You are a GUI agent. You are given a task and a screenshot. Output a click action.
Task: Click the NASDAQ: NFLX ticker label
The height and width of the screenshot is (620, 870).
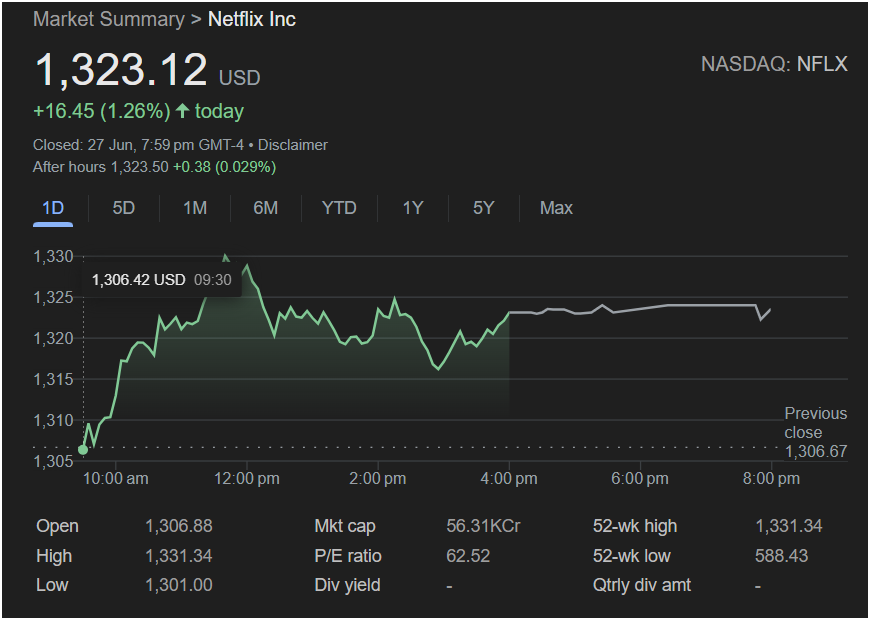[x=774, y=64]
